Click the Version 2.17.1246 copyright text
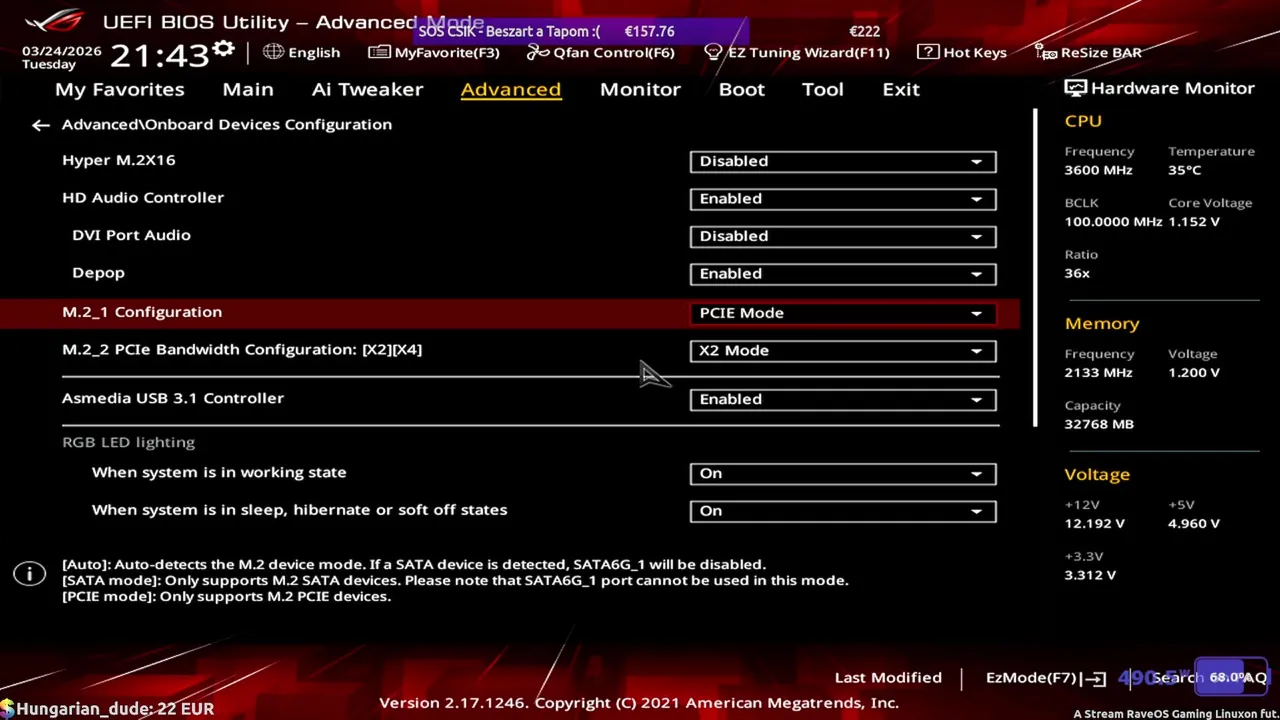Viewport: 1280px width, 720px height. tap(639, 703)
